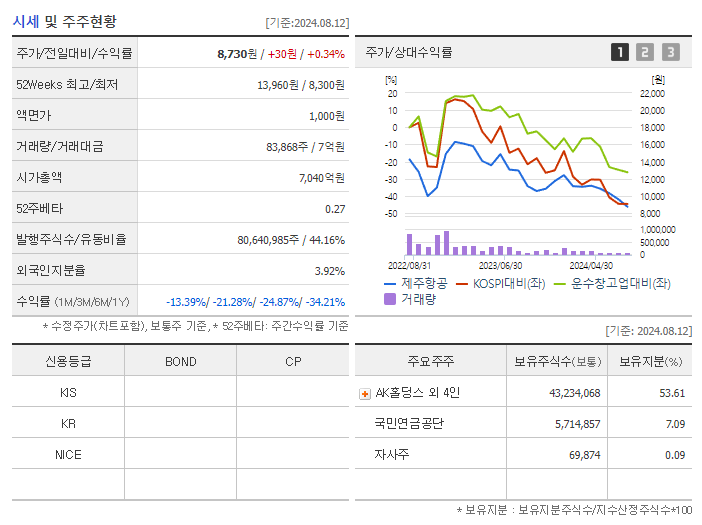Click the CP column header
This screenshot has height=525, width=702.
[293, 362]
